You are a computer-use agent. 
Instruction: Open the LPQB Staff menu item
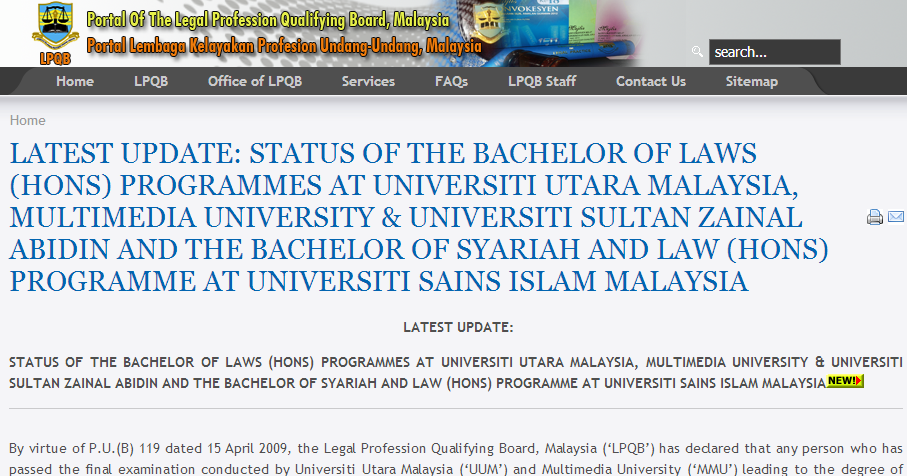tap(542, 82)
